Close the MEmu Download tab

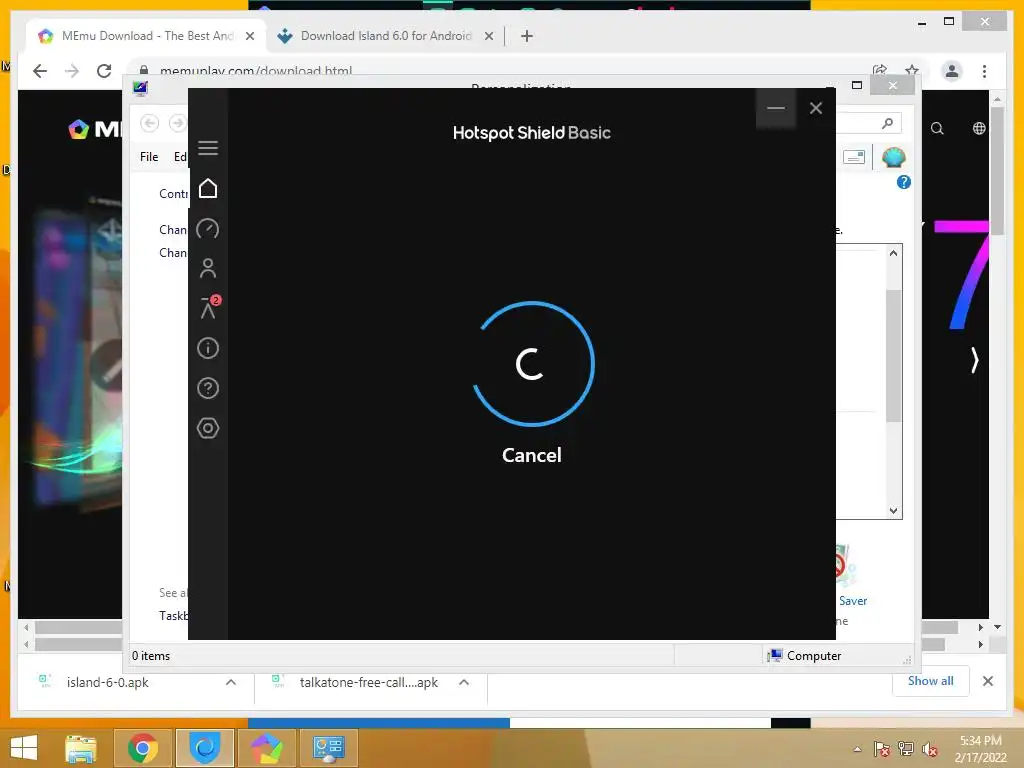click(249, 37)
